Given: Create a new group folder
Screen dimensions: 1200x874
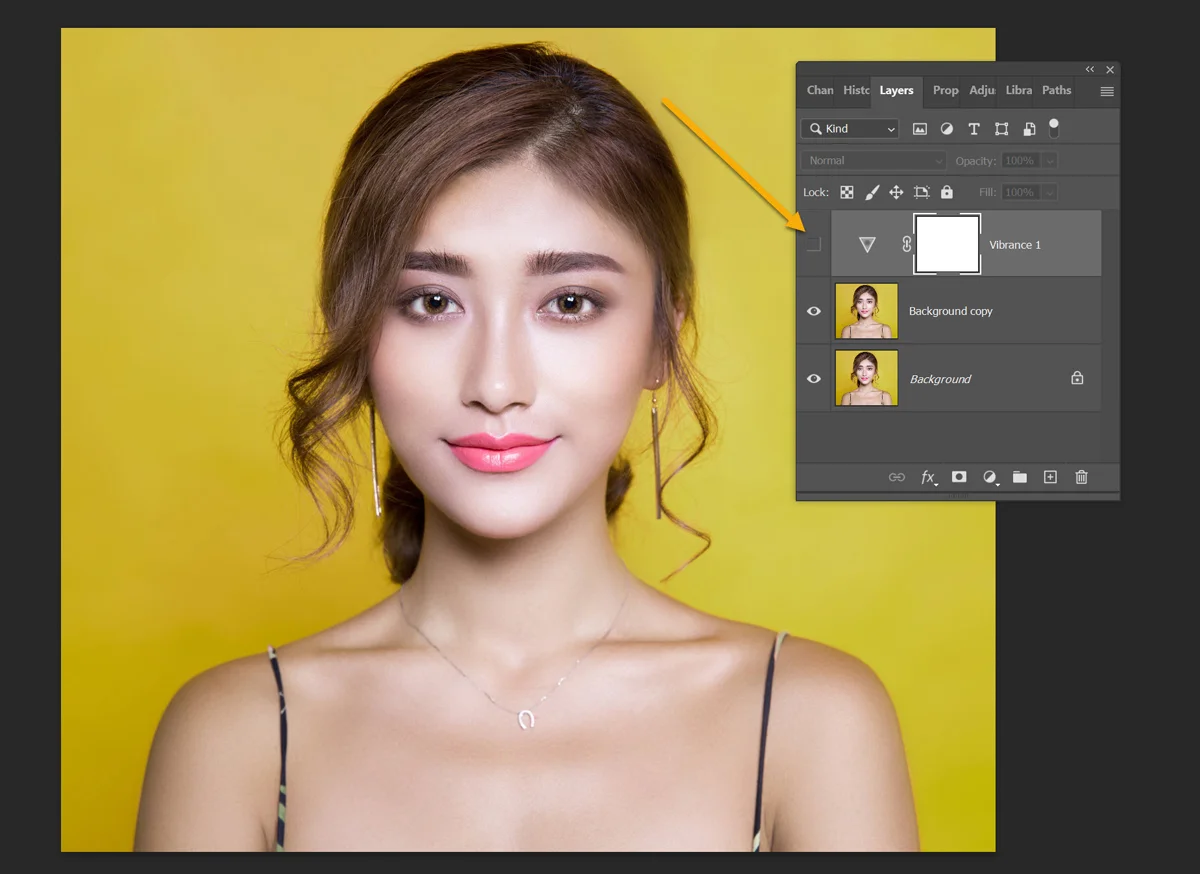Looking at the screenshot, I should [x=1020, y=477].
